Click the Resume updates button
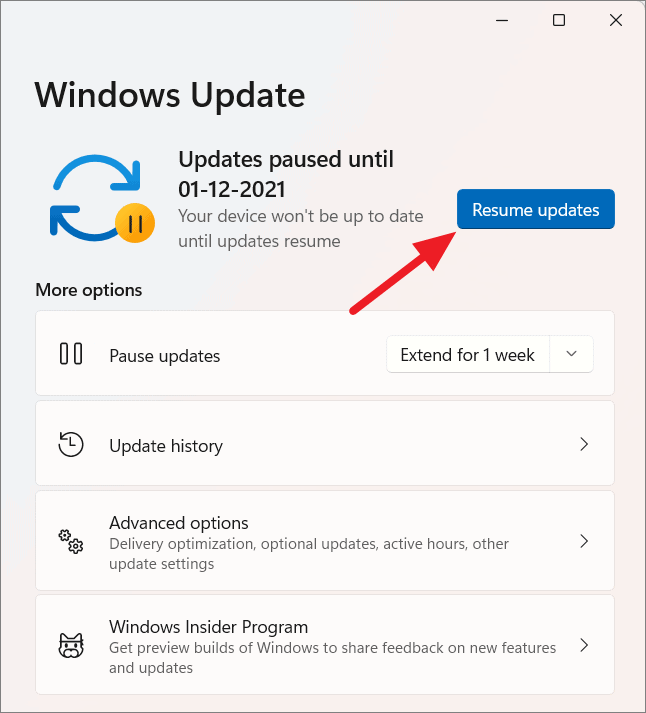The image size is (646, 713). [536, 209]
